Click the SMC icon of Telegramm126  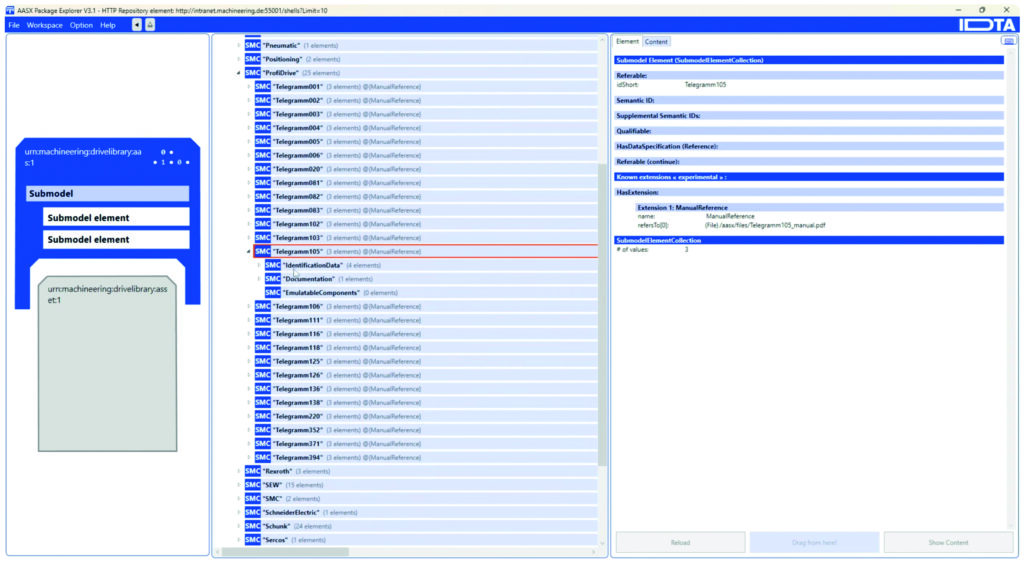(x=263, y=374)
